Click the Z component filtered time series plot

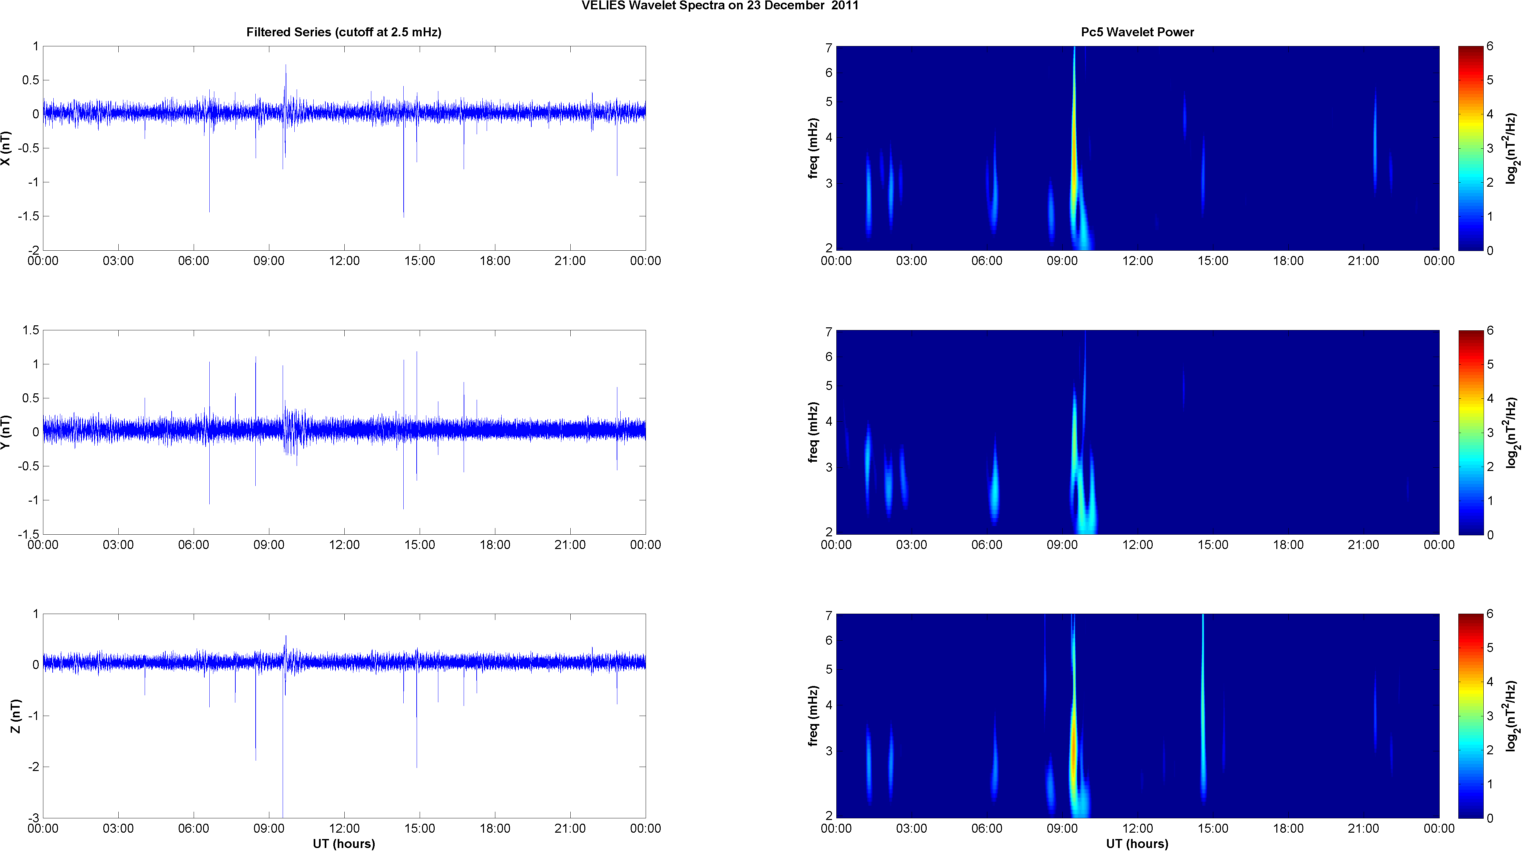344,716
